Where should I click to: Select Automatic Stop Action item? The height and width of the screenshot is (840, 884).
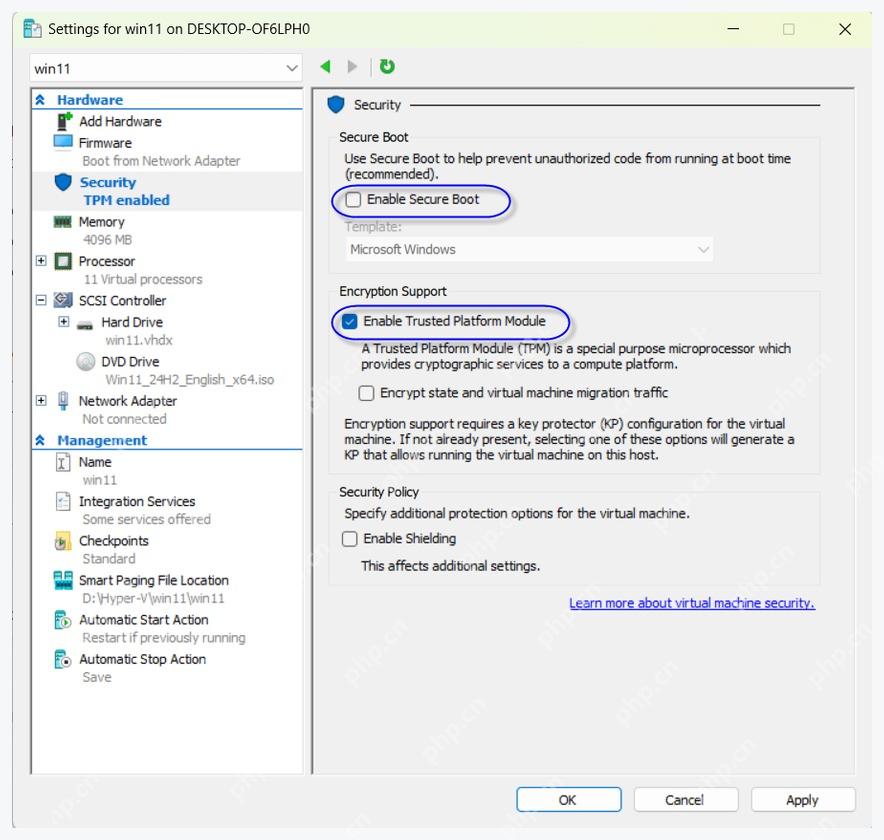pos(143,660)
